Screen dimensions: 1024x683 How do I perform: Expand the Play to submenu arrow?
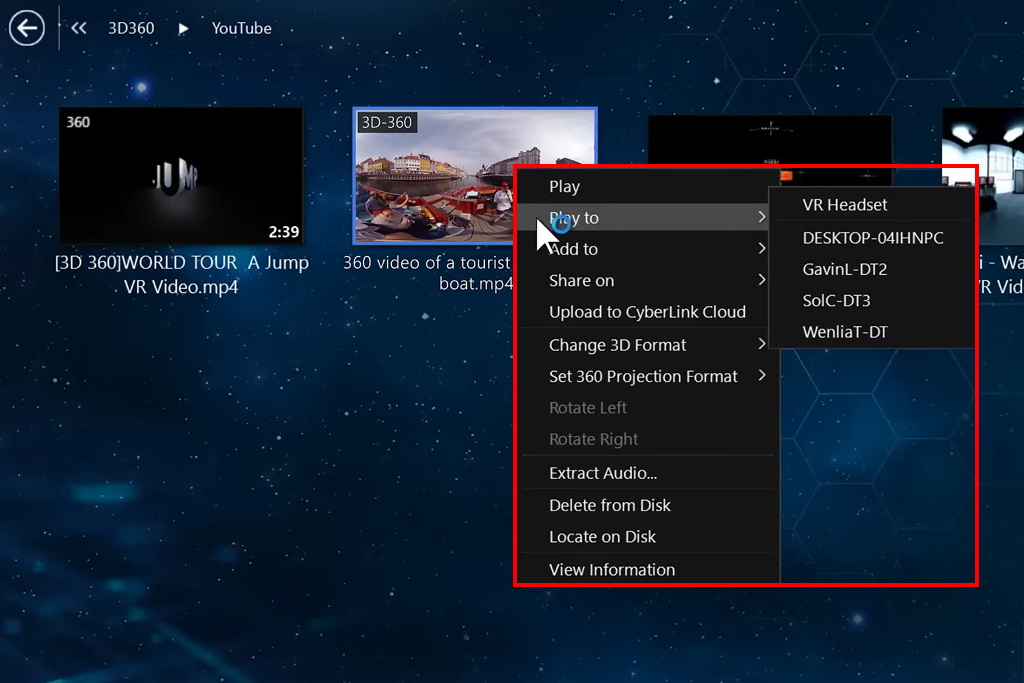pyautogui.click(x=761, y=217)
